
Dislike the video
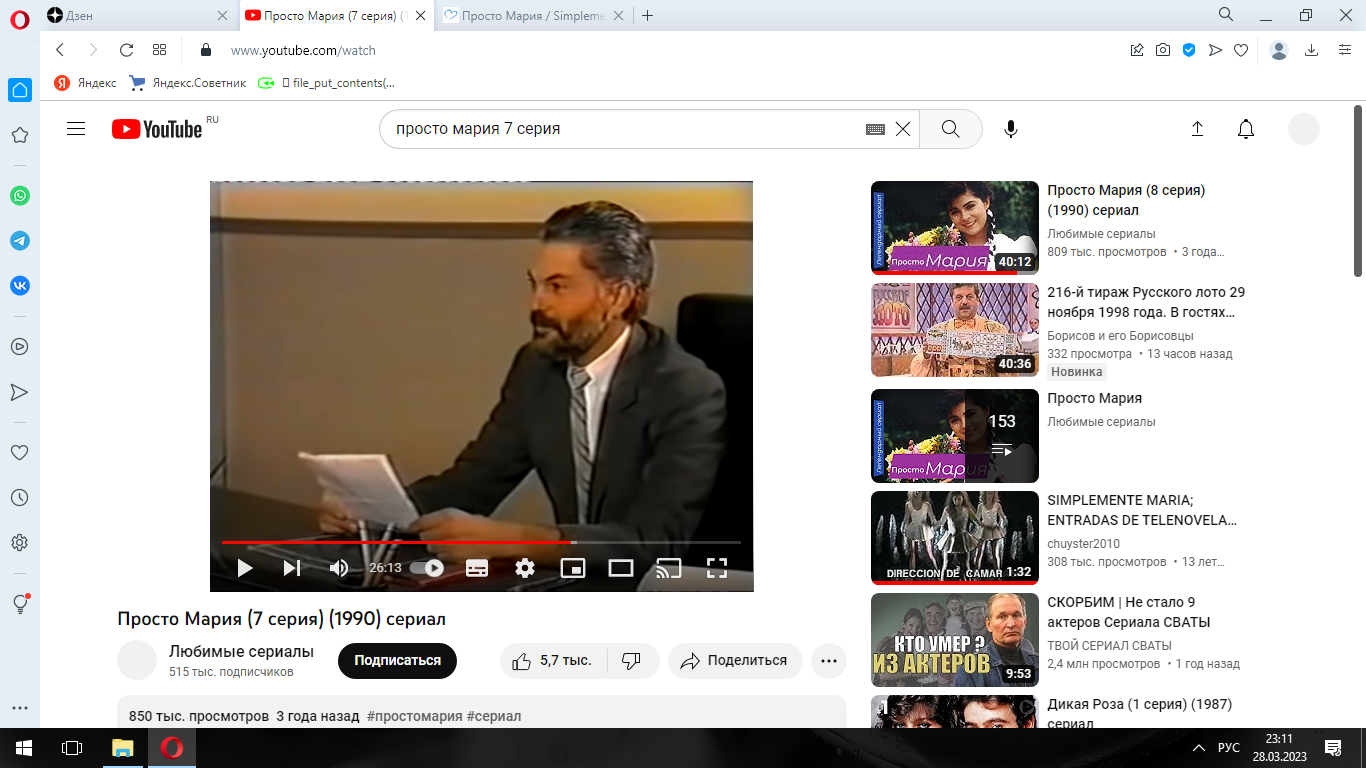[631, 661]
